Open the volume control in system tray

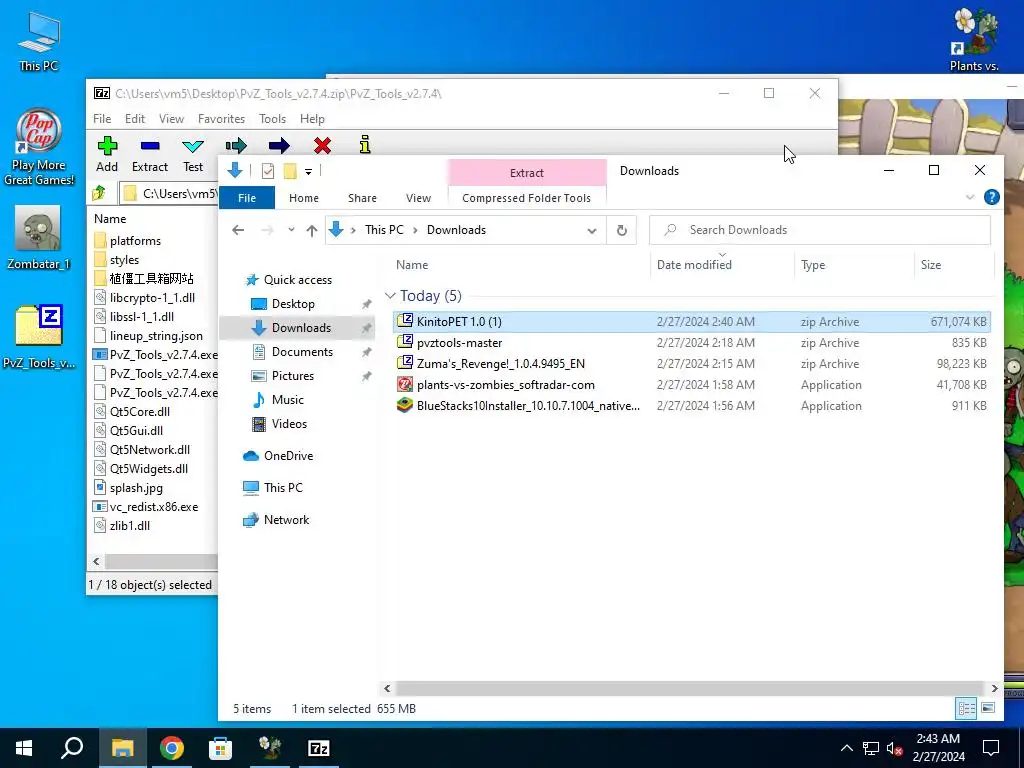point(894,748)
